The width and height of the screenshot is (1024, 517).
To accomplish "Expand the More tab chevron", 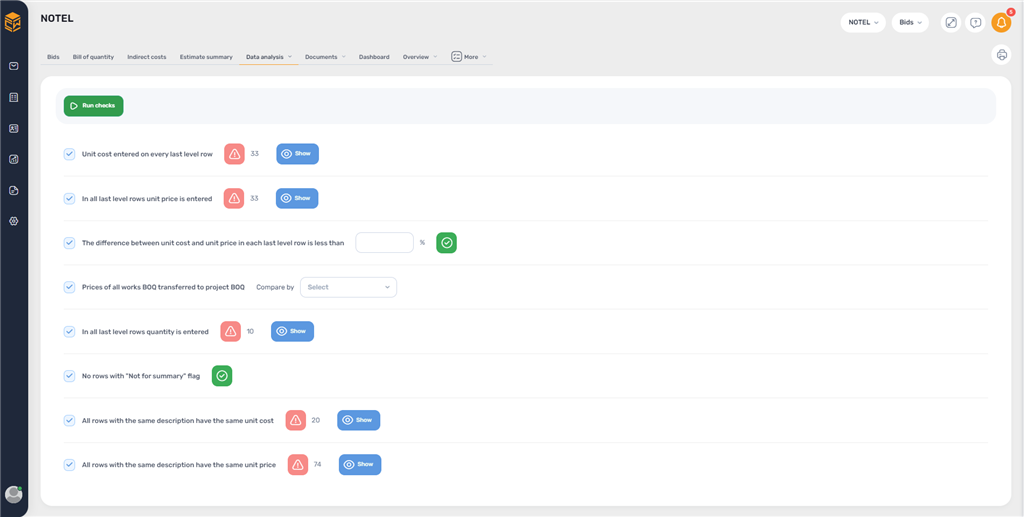I will (485, 57).
